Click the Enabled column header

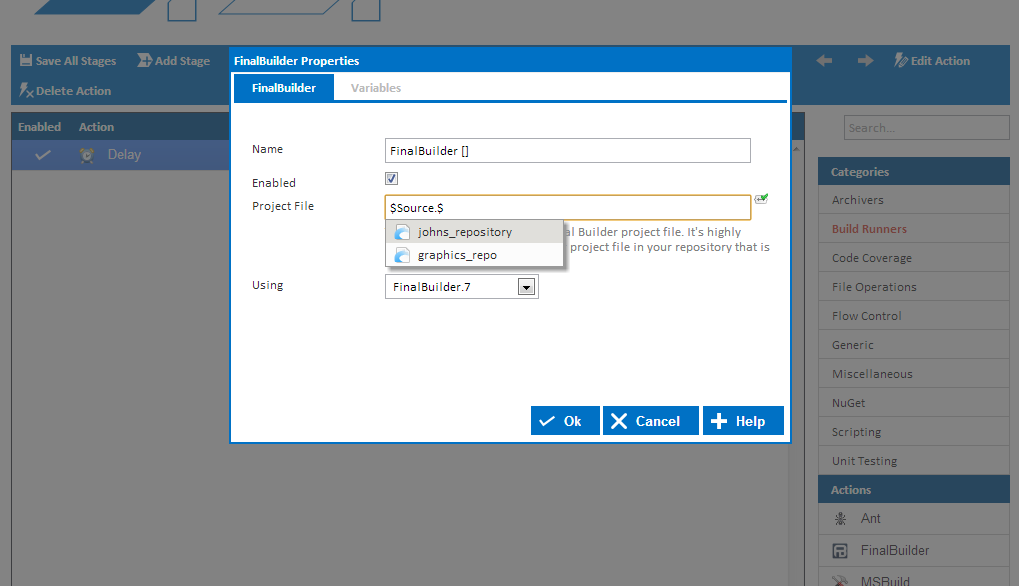click(40, 127)
